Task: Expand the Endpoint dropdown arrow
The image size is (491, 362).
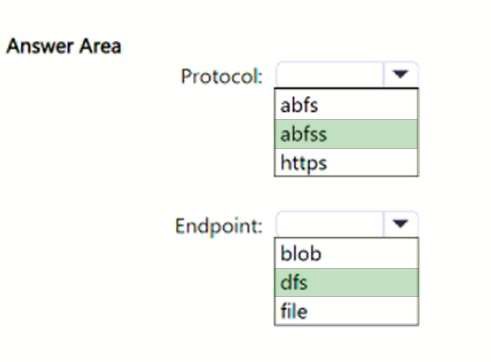Action: [x=400, y=223]
